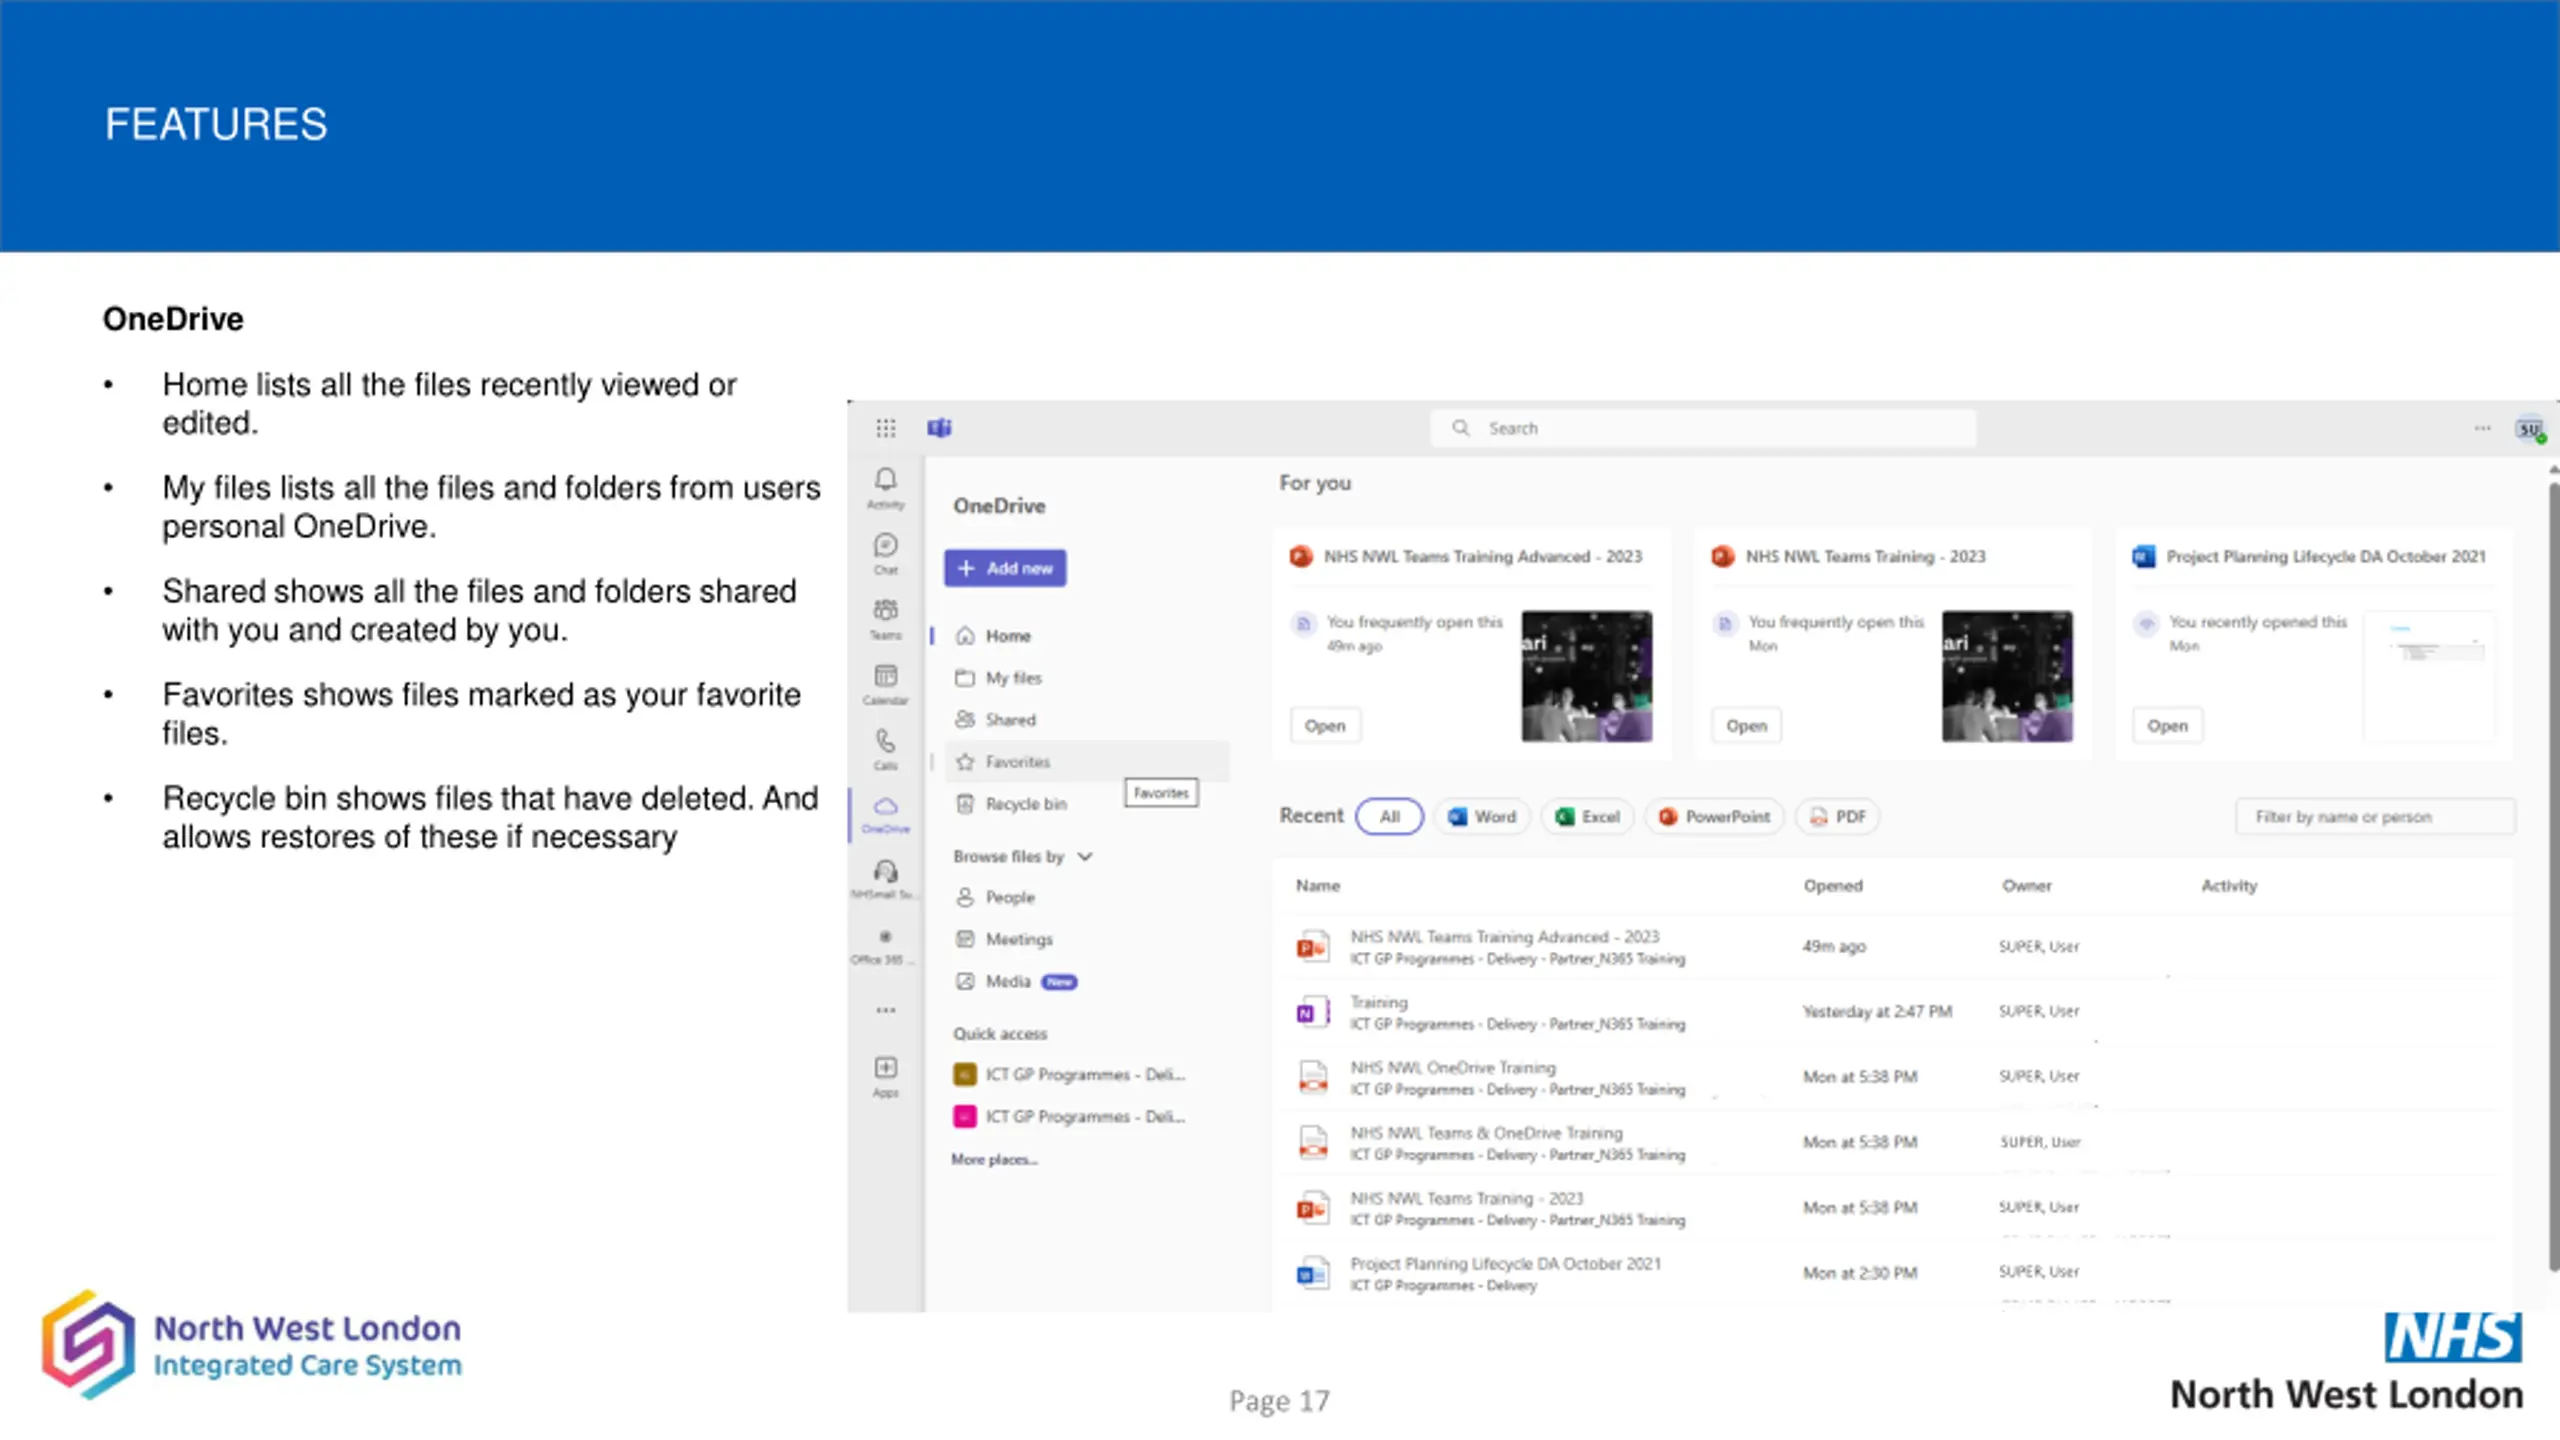Screen dimensions: 2560x1440
Task: Select the All filter pill
Action: click(1389, 817)
